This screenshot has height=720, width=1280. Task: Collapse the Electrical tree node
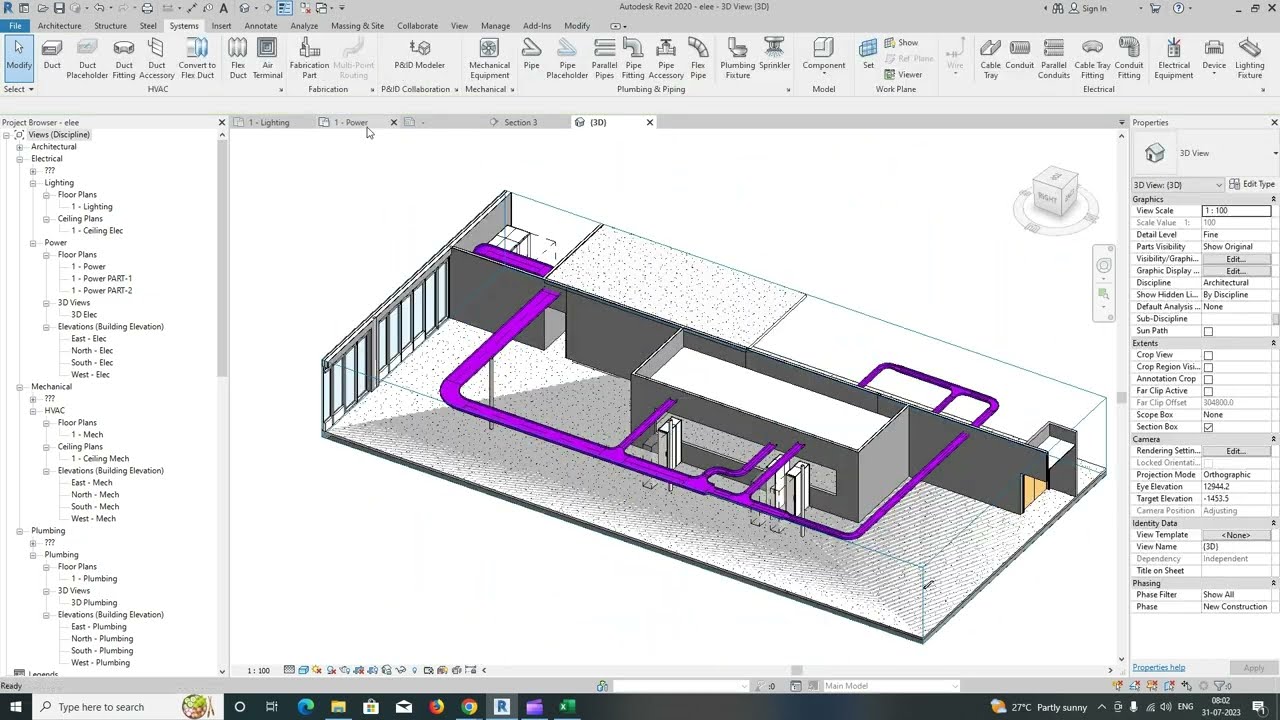click(19, 159)
